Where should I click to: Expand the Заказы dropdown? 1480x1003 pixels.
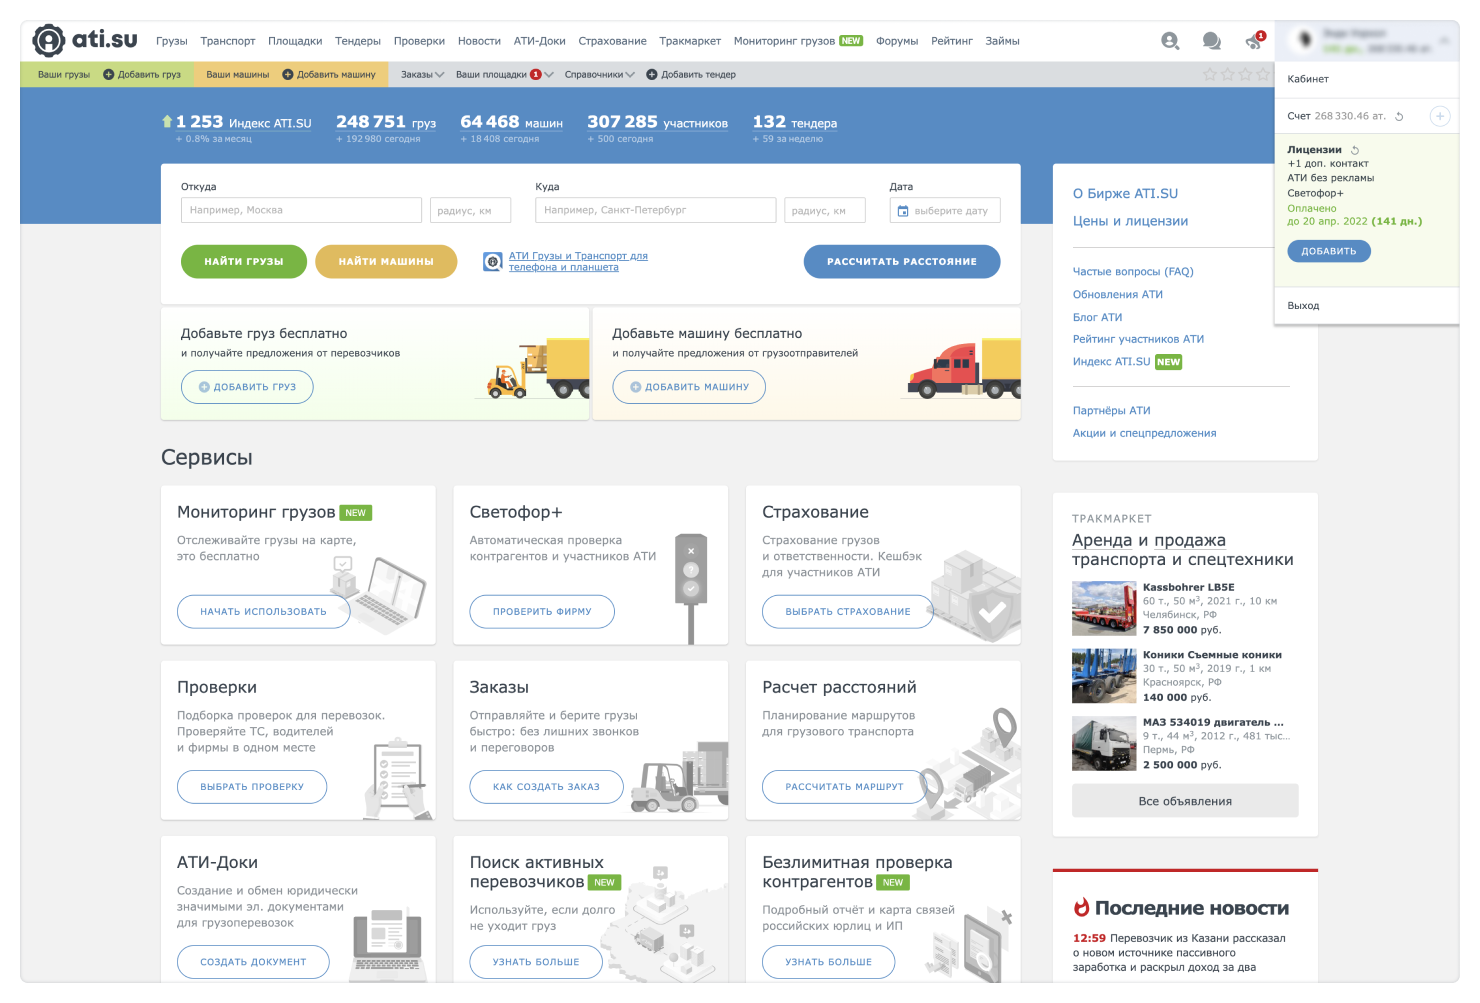point(422,74)
